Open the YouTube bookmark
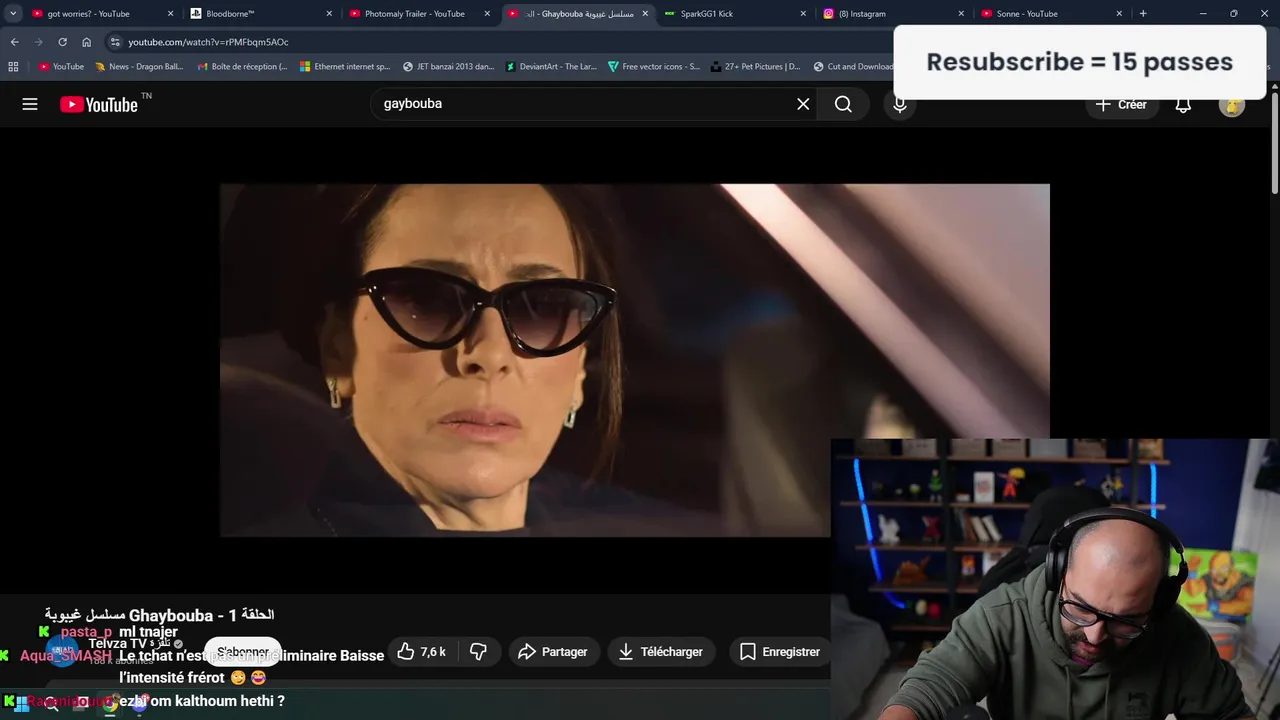The height and width of the screenshot is (720, 1280). [61, 67]
